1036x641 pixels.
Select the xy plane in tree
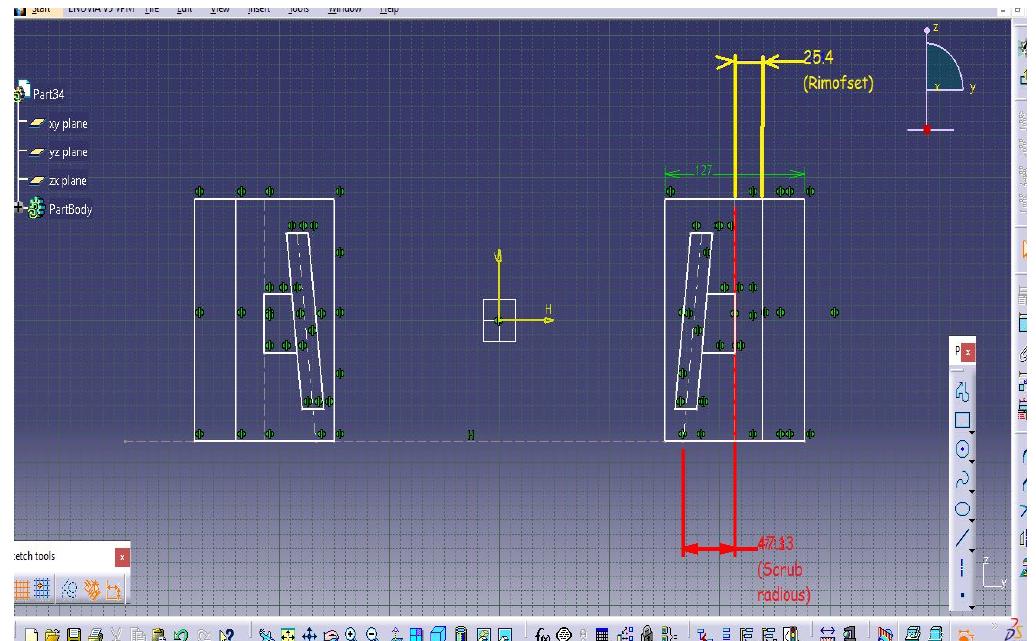pos(67,124)
